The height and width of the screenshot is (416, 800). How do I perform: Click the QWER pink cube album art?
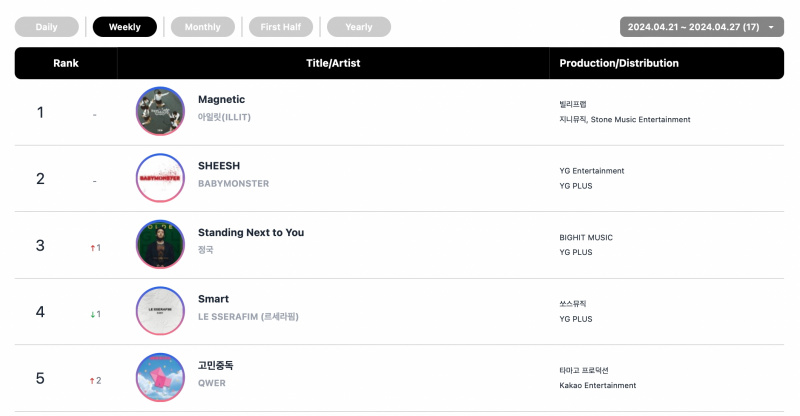(x=160, y=377)
